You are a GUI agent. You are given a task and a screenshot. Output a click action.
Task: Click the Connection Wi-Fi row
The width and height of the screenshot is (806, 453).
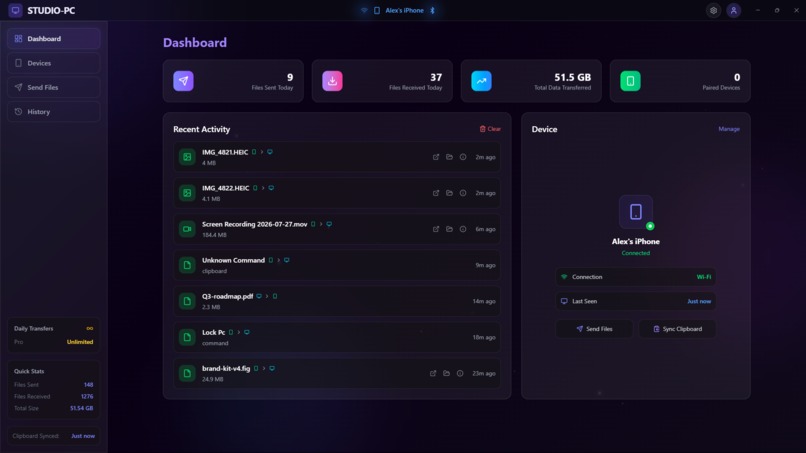636,277
